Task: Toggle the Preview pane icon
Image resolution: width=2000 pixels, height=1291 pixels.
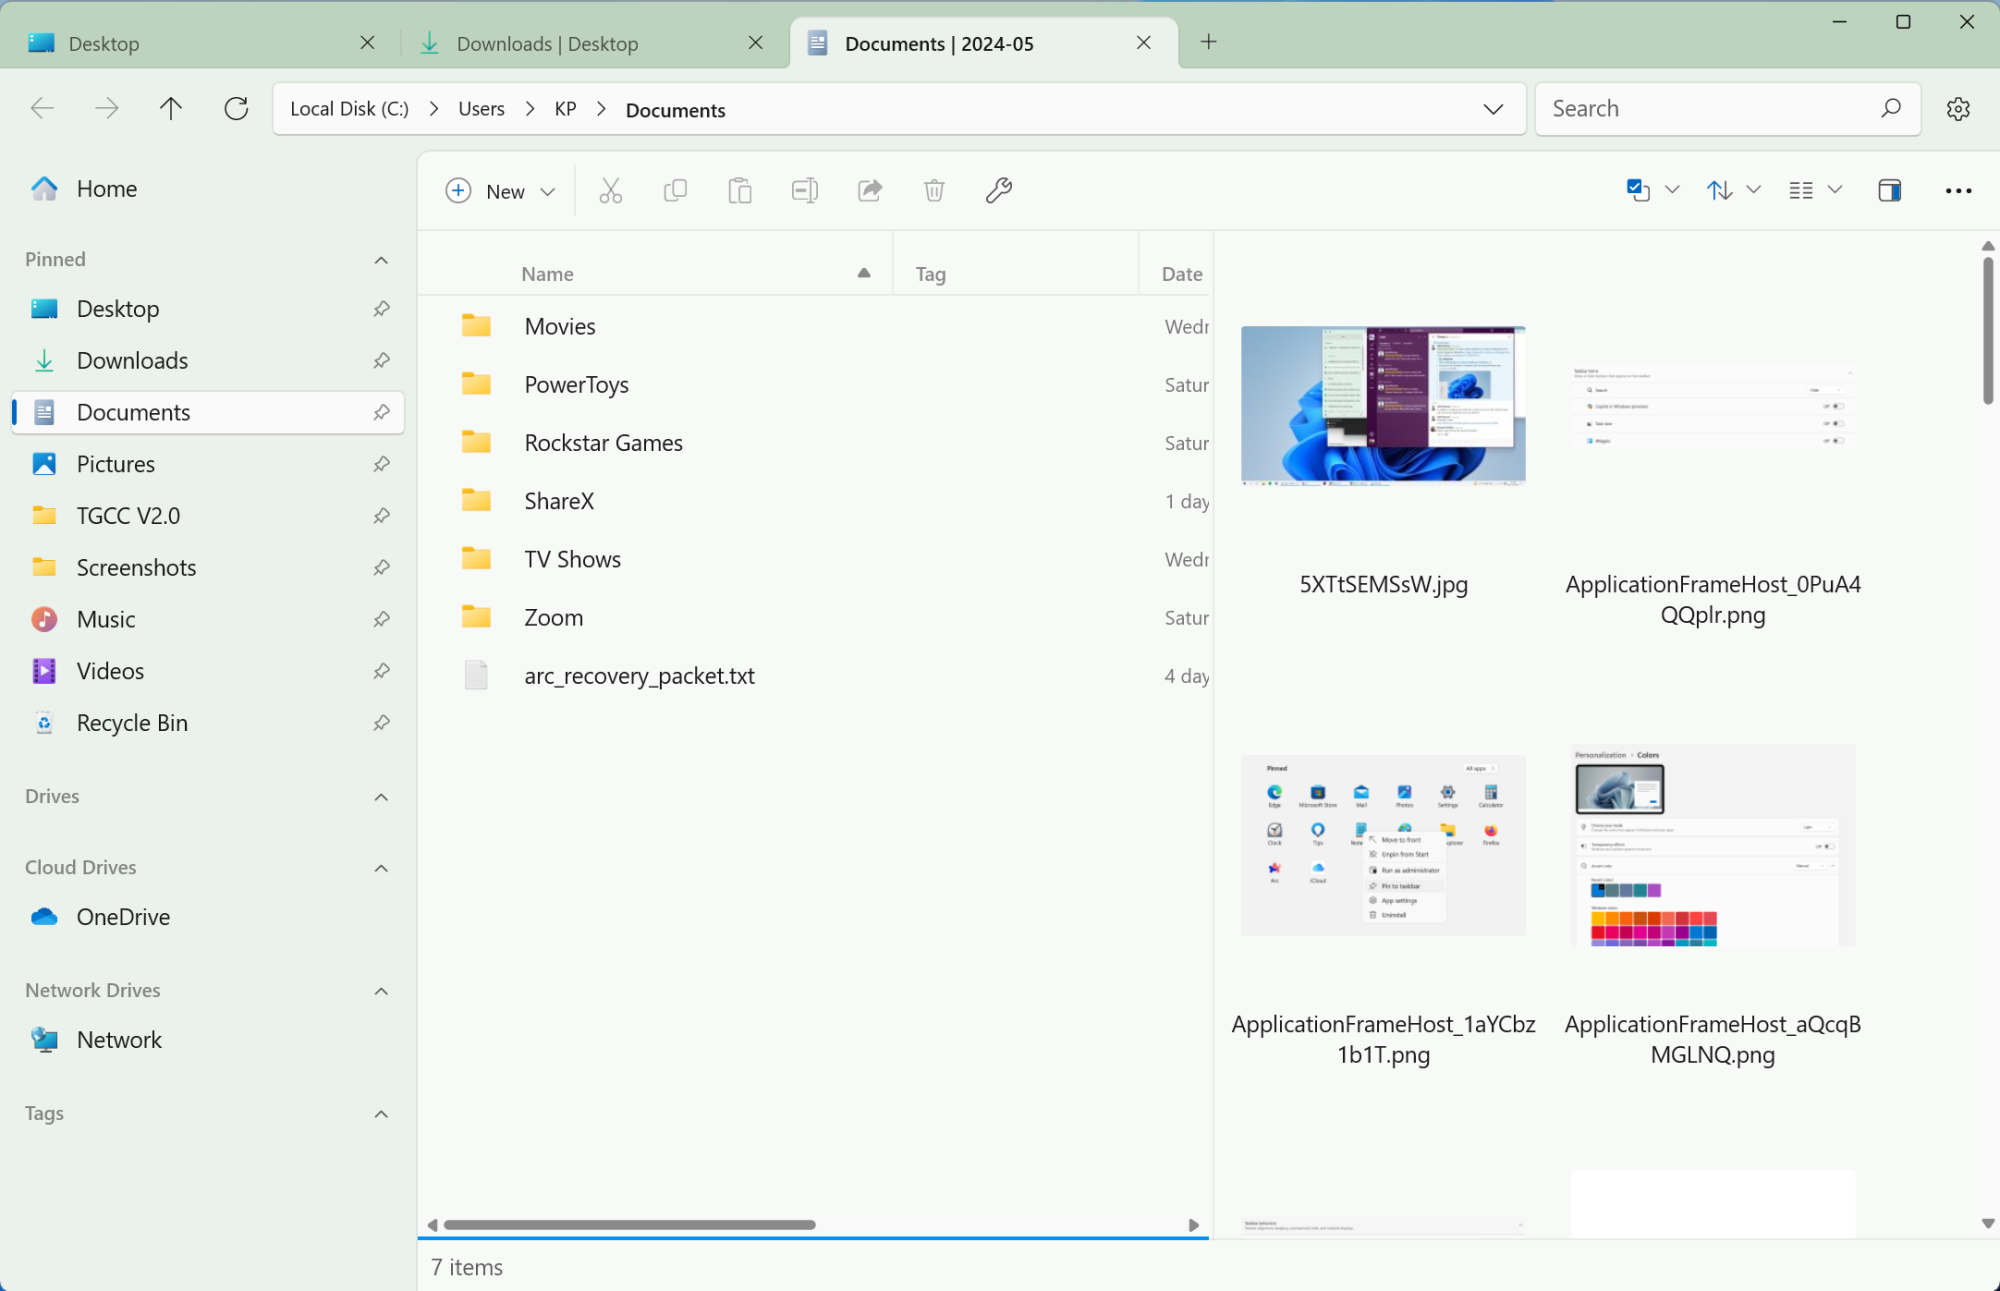Action: 1889,189
